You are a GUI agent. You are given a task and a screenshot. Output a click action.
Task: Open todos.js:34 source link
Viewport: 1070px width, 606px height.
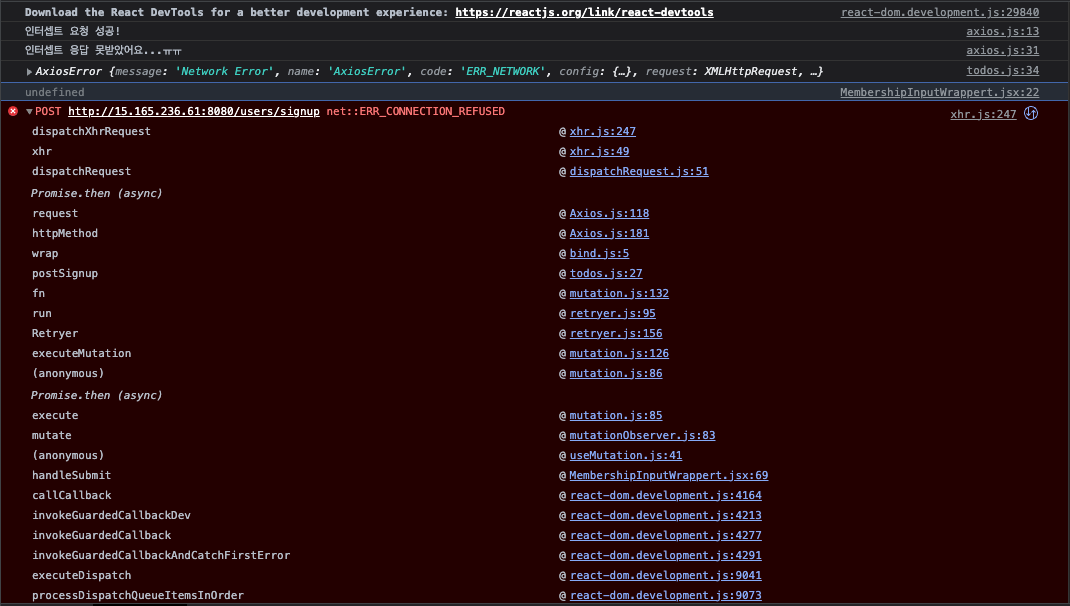coord(1002,70)
